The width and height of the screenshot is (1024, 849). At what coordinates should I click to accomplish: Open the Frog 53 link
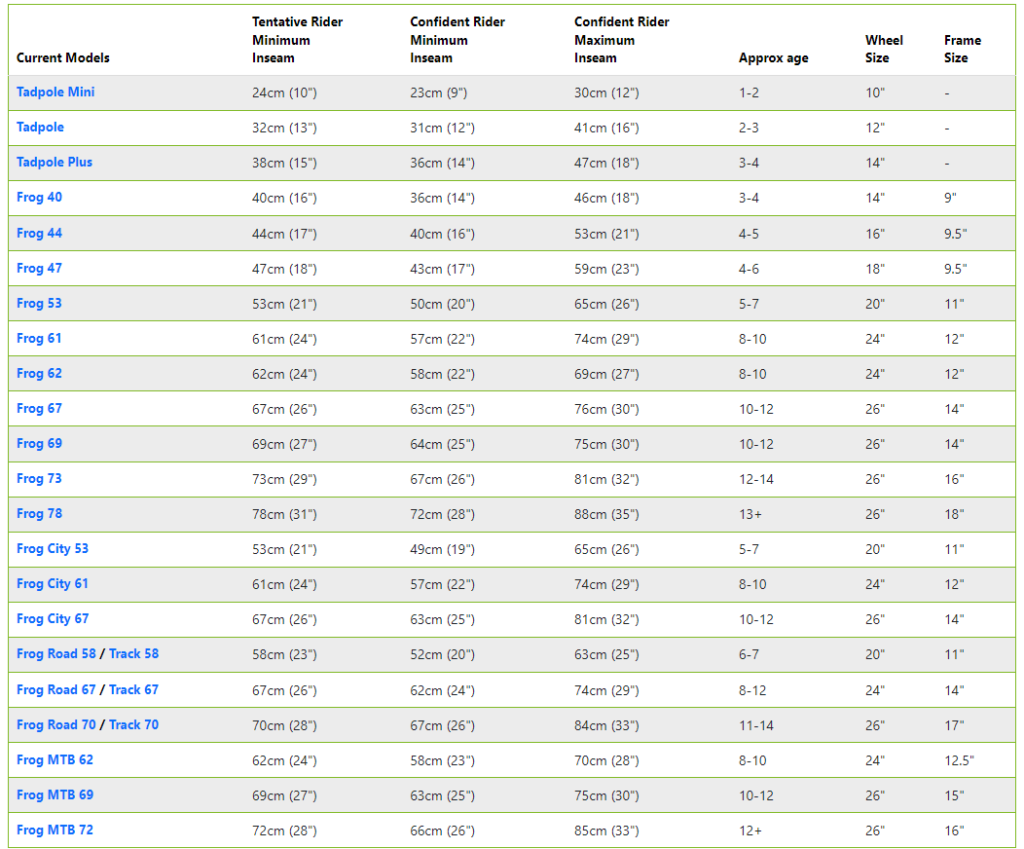tap(39, 303)
